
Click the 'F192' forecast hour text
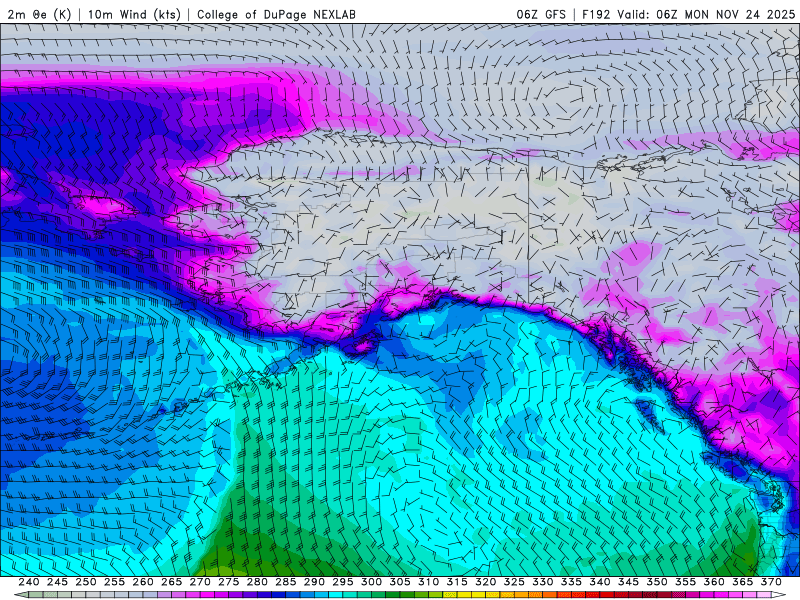pyautogui.click(x=596, y=14)
